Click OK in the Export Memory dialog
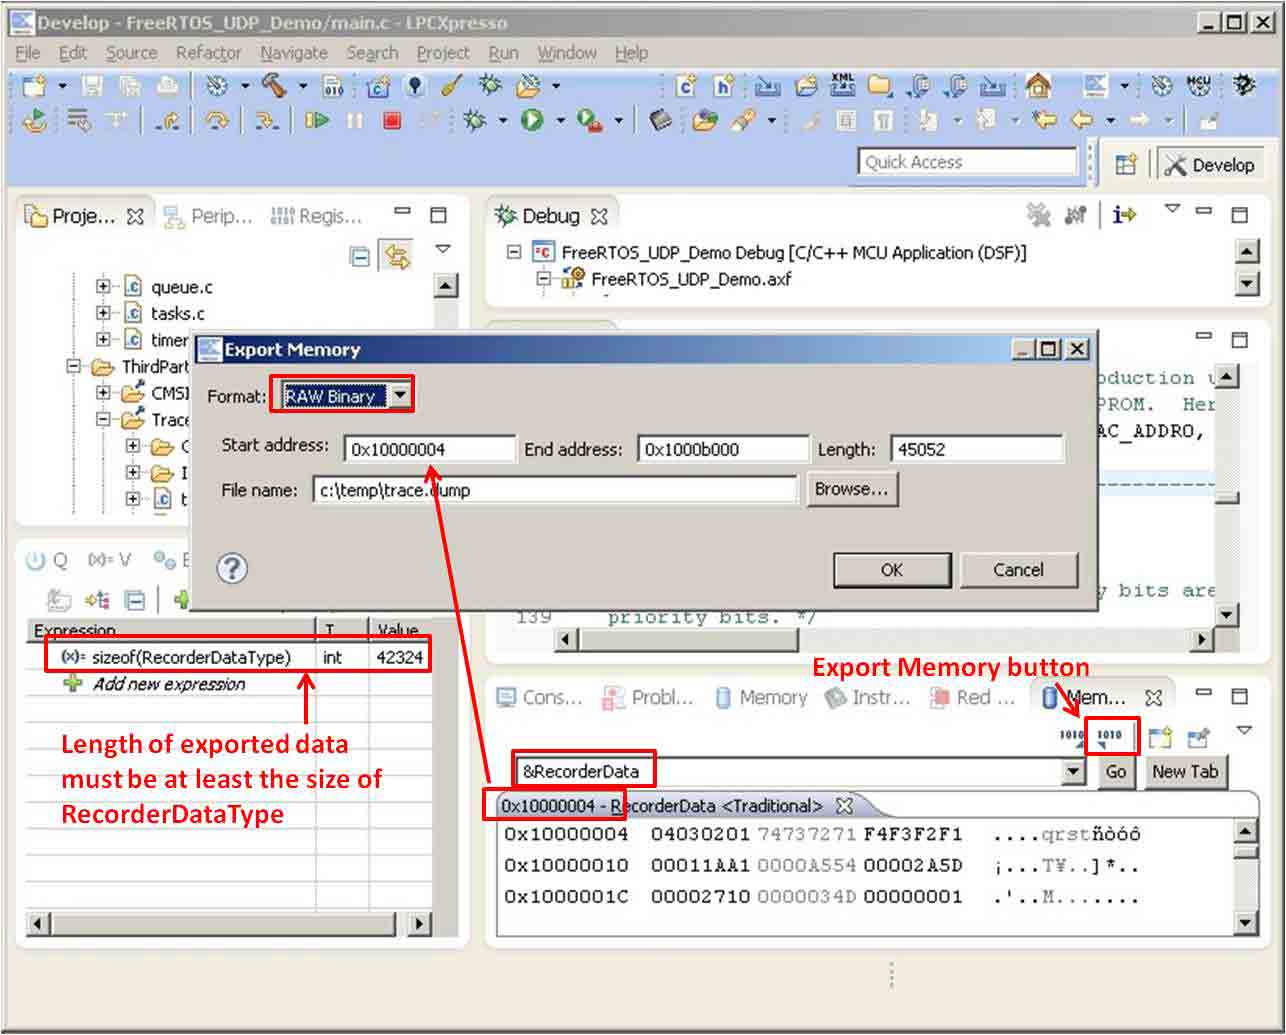This screenshot has height=1035, width=1286. (891, 570)
